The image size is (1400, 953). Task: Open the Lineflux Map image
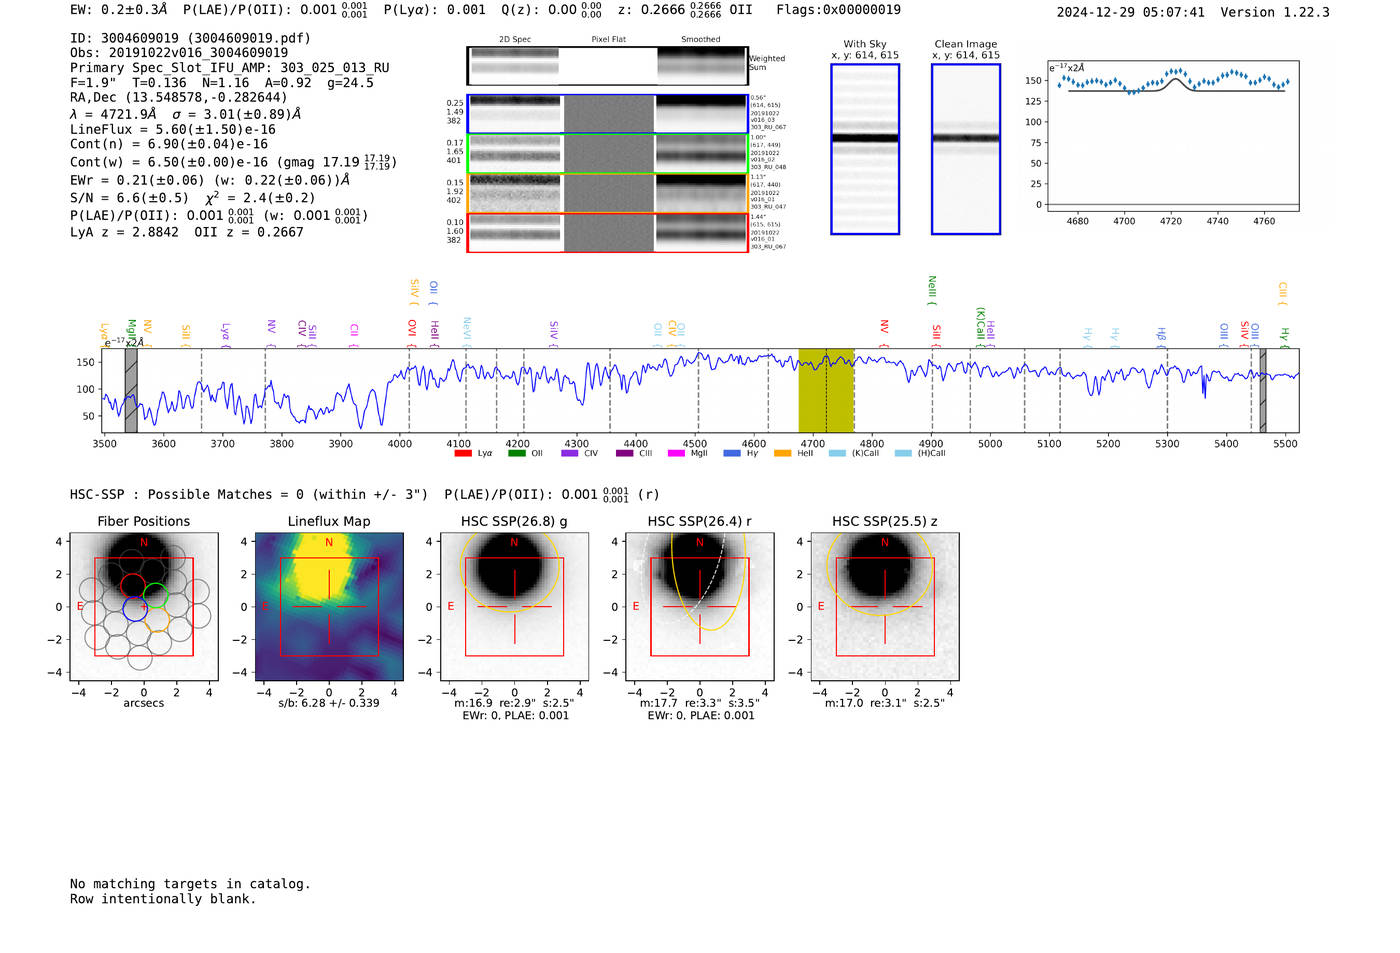click(x=329, y=608)
